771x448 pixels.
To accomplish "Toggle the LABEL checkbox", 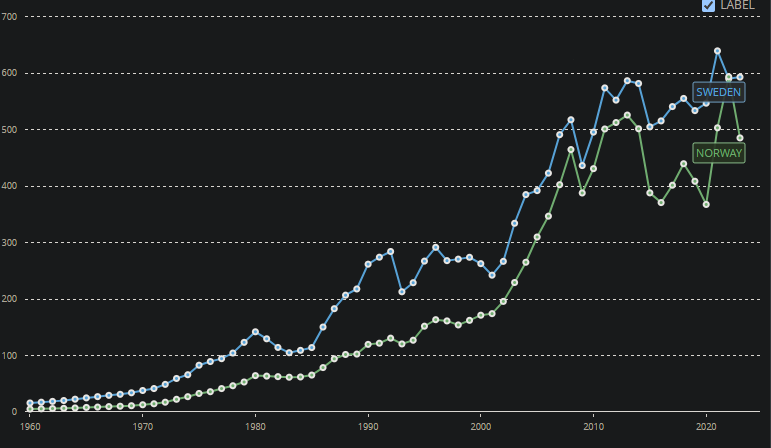I will 708,5.
